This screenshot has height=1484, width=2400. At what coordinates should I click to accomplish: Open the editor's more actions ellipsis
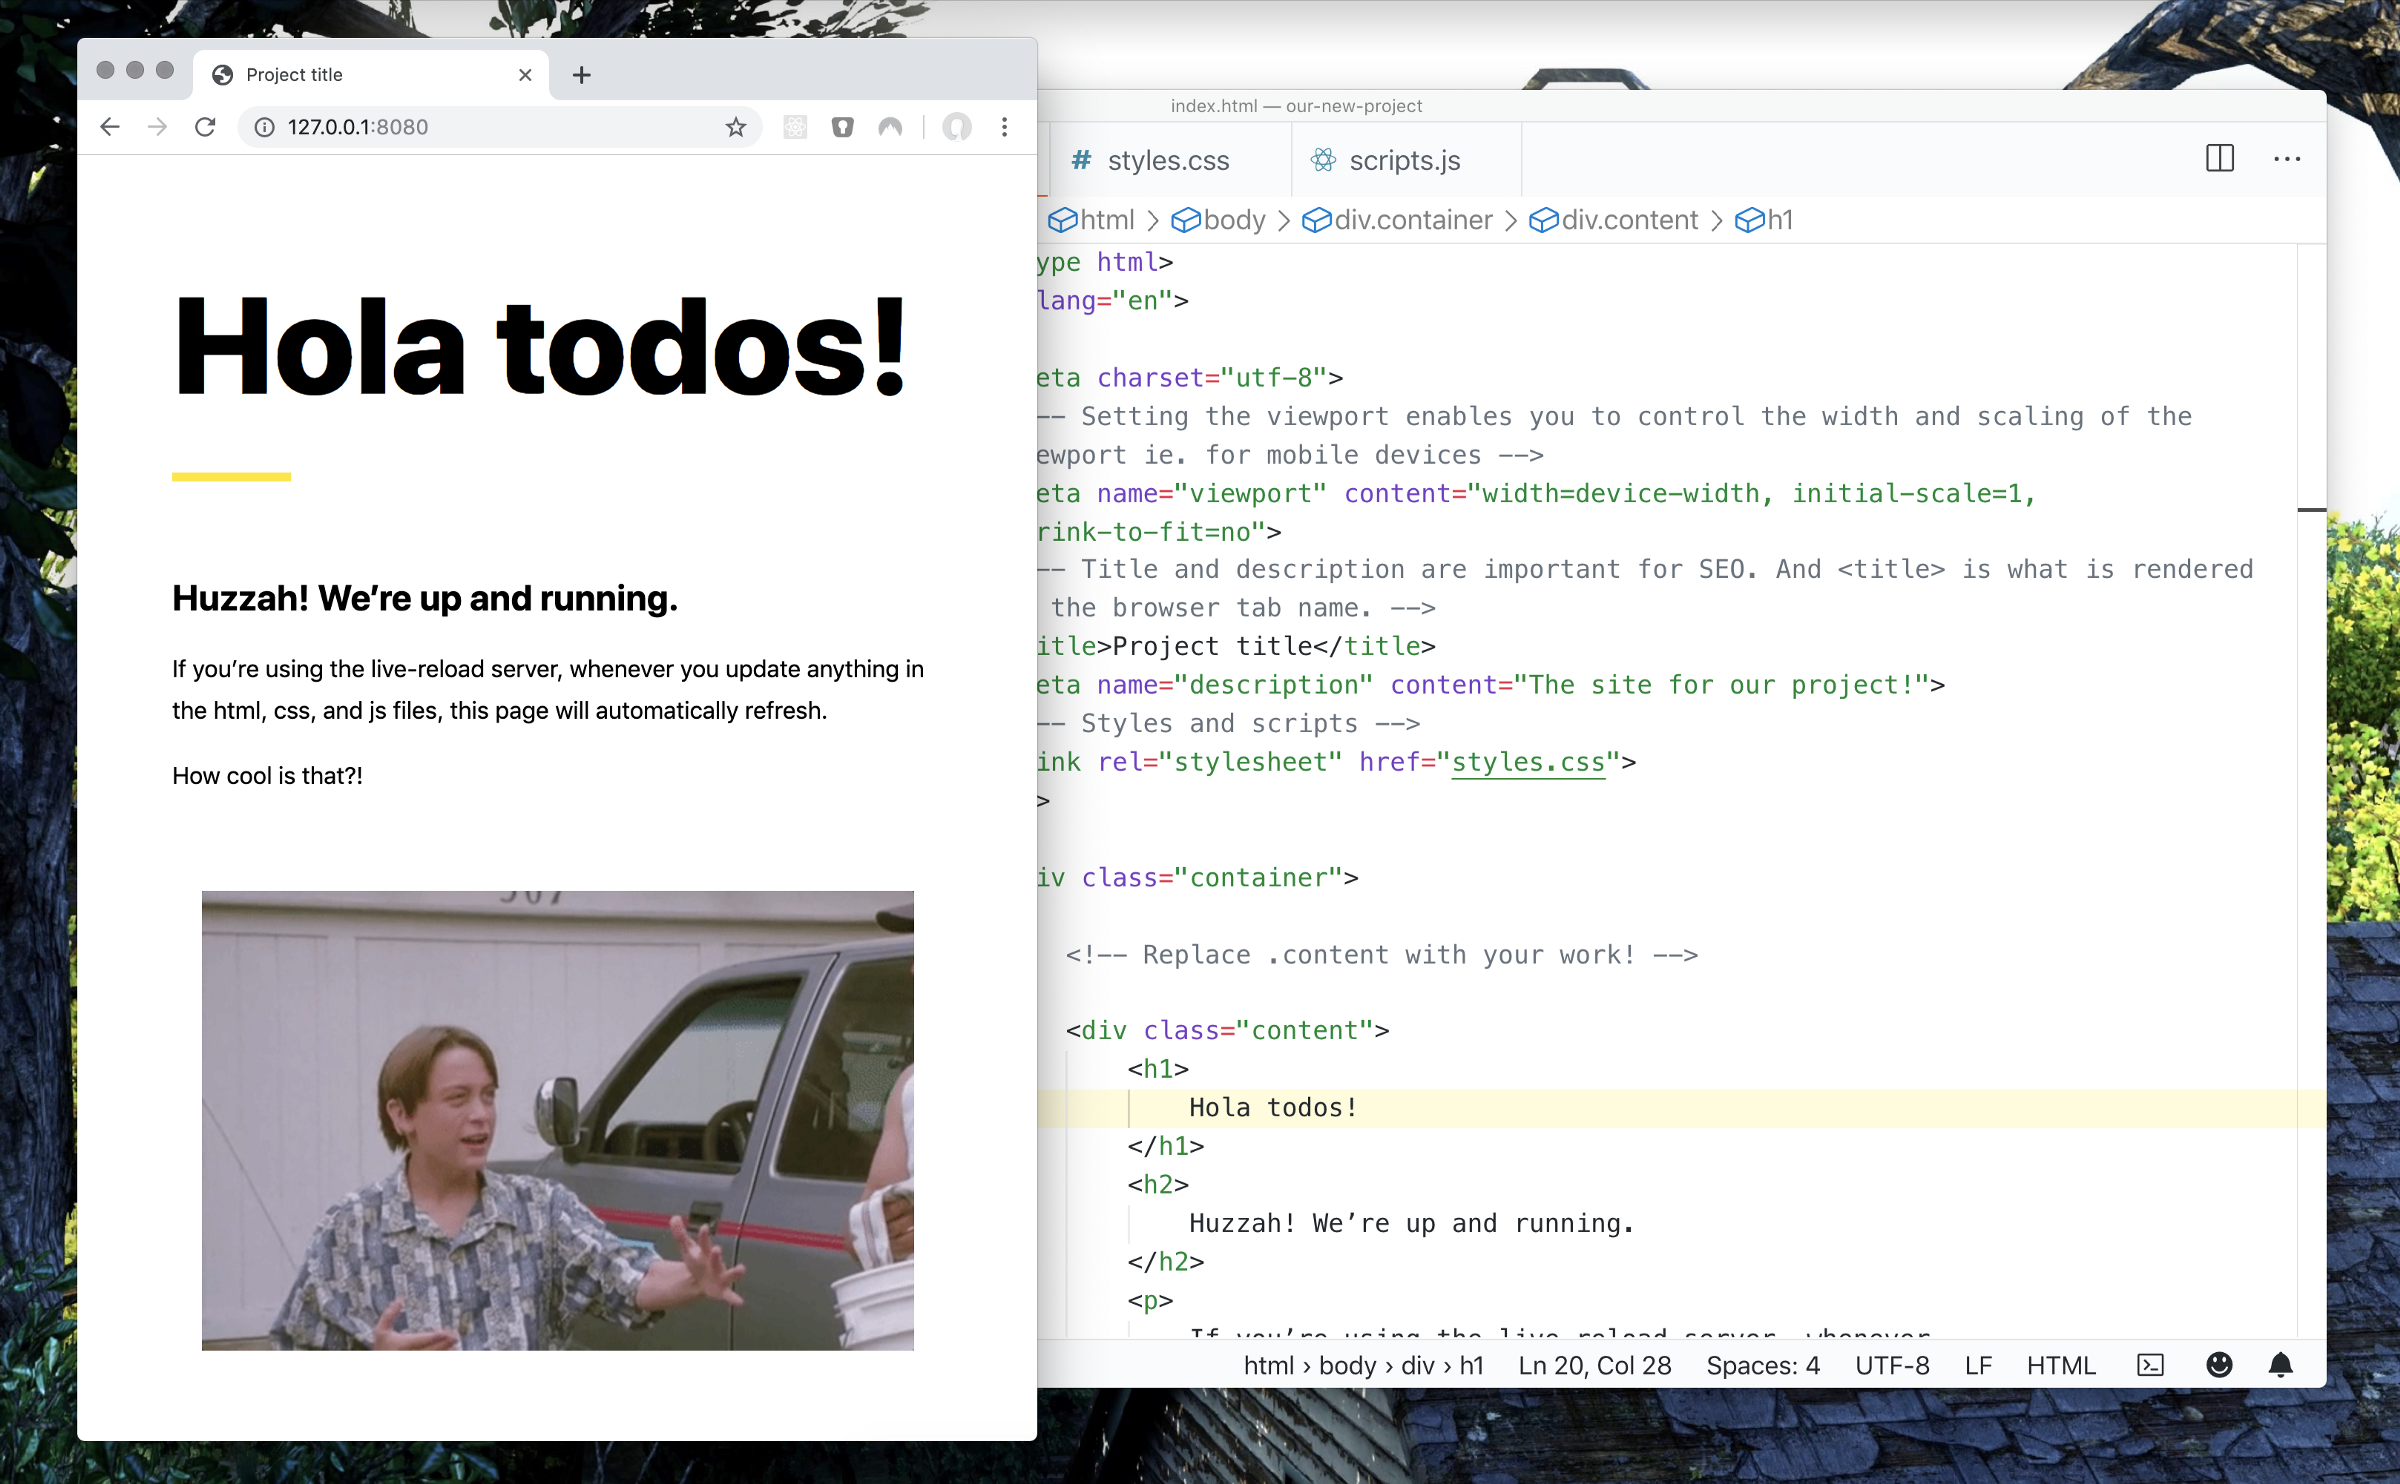pyautogui.click(x=2287, y=158)
